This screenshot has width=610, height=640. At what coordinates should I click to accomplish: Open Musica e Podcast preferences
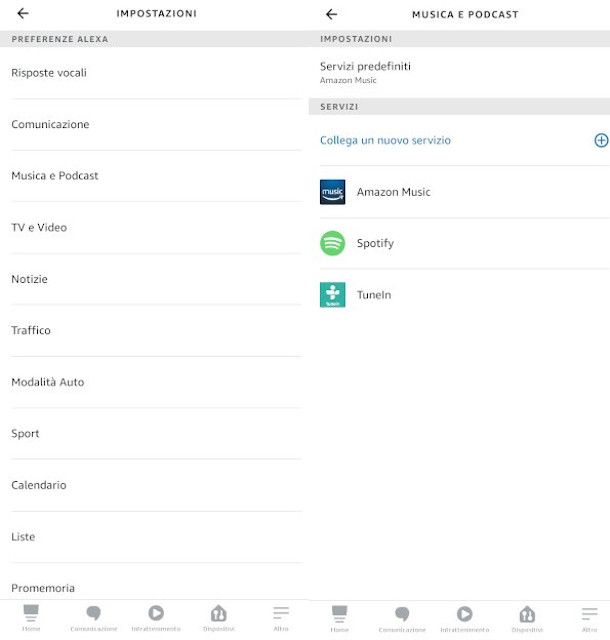pyautogui.click(x=156, y=176)
